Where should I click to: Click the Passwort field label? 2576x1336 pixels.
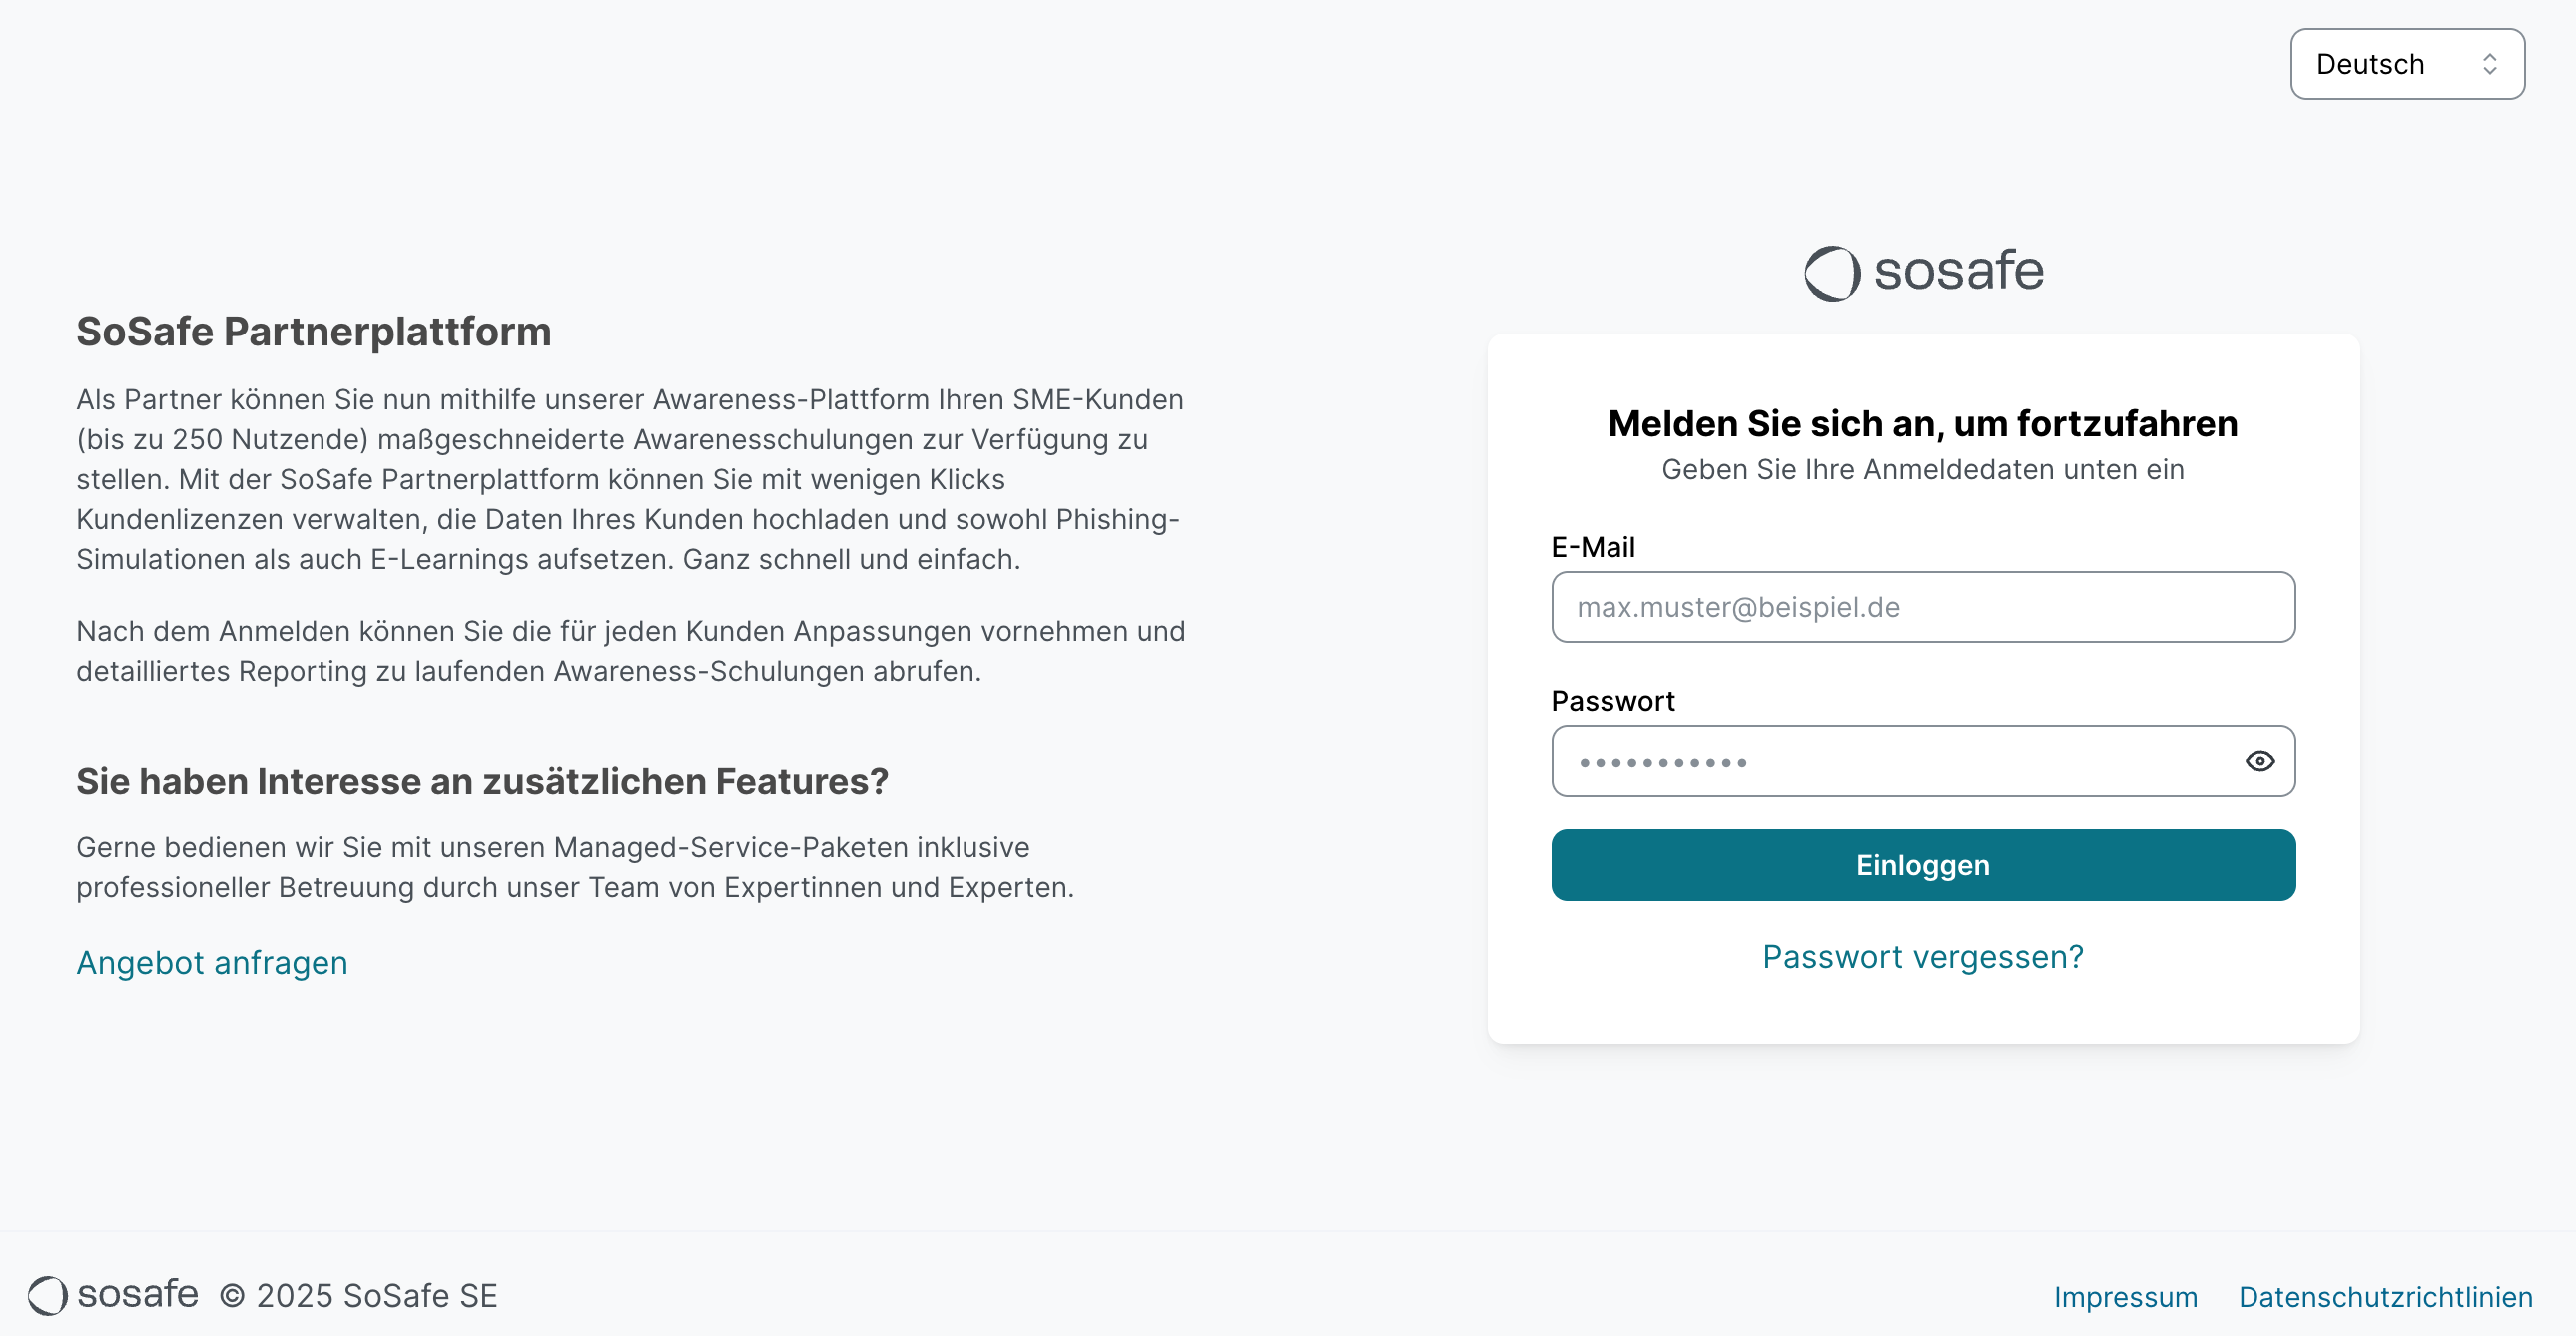pyautogui.click(x=1612, y=701)
